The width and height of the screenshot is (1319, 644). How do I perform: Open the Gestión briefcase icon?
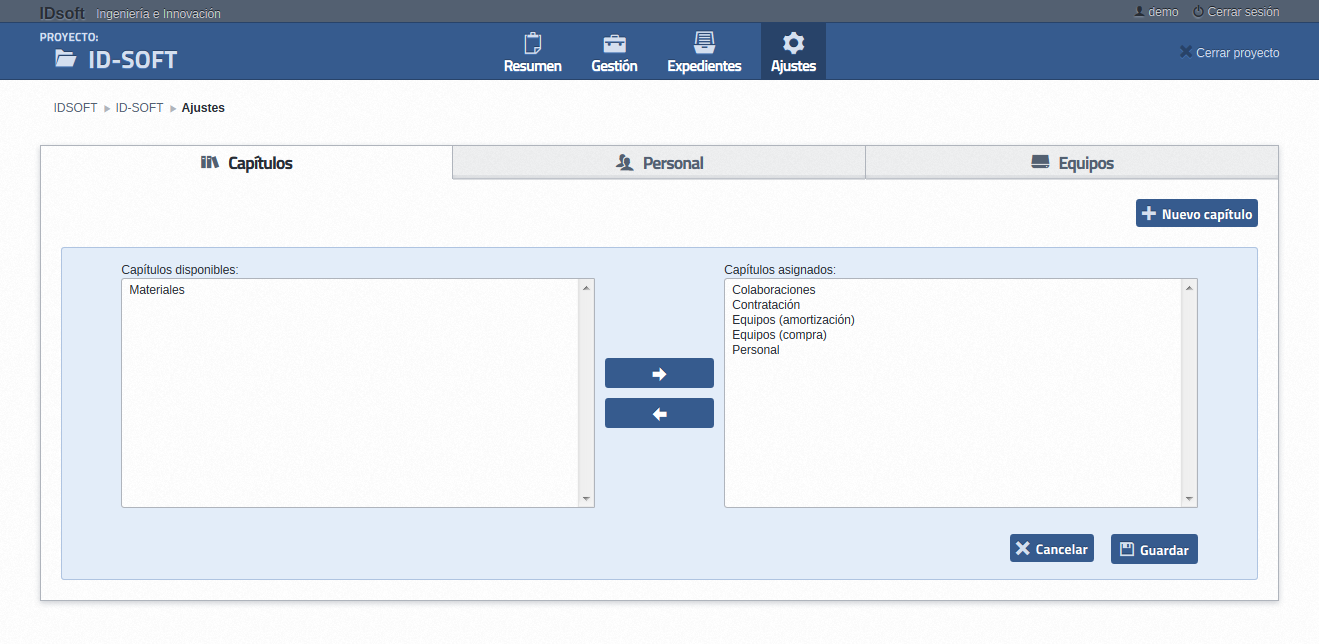(614, 44)
